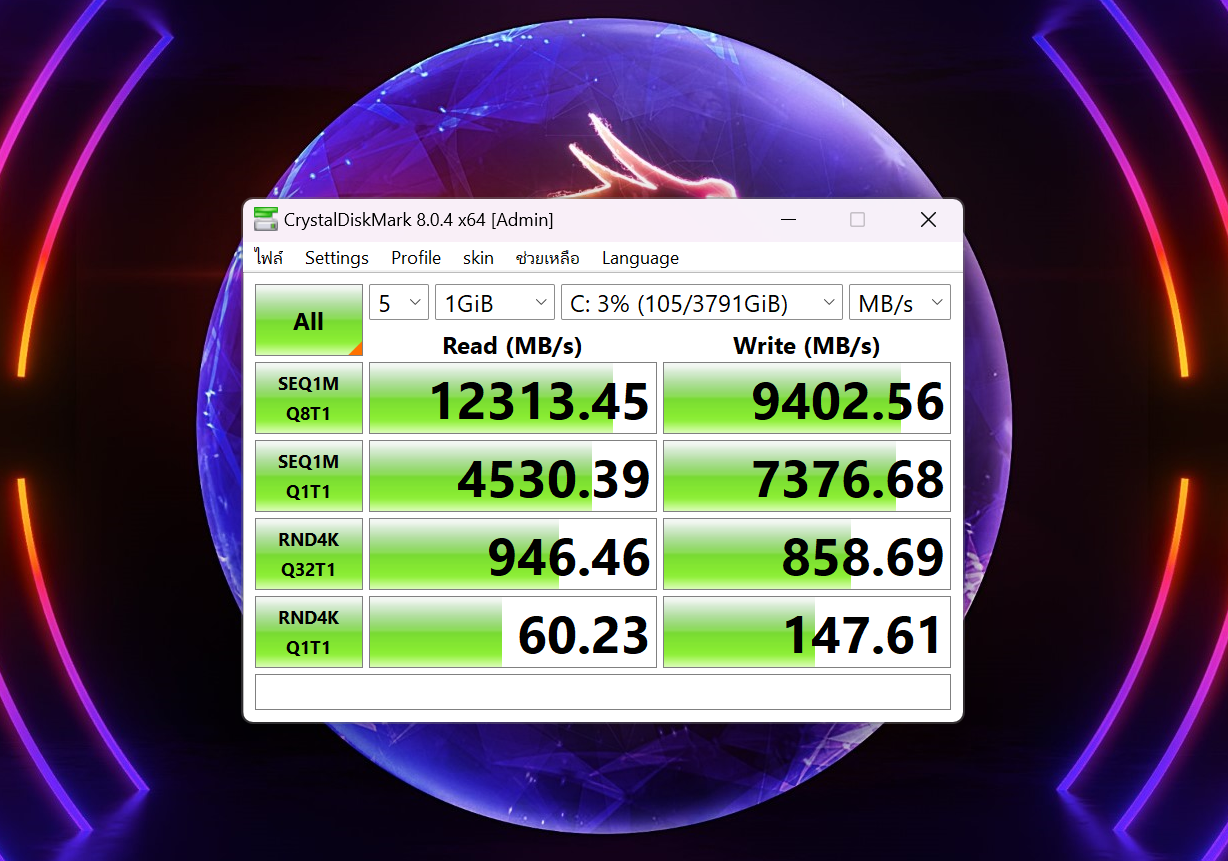Click the disabled maximize button
The image size is (1228, 861).
(857, 220)
